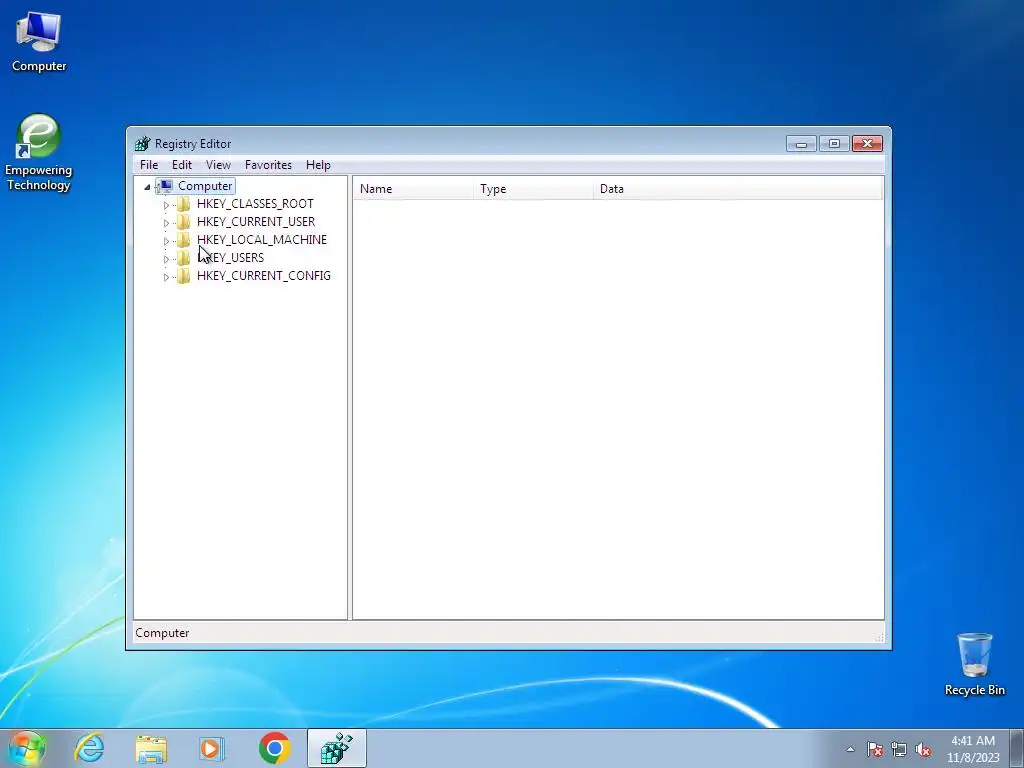Select HKEY_CURRENT_CONFIG label
Image resolution: width=1024 pixels, height=768 pixels.
pyautogui.click(x=263, y=276)
